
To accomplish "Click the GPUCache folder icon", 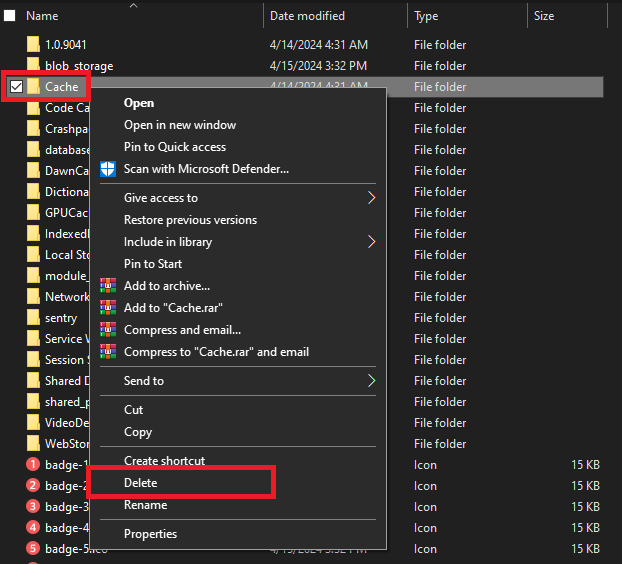I will (x=33, y=213).
